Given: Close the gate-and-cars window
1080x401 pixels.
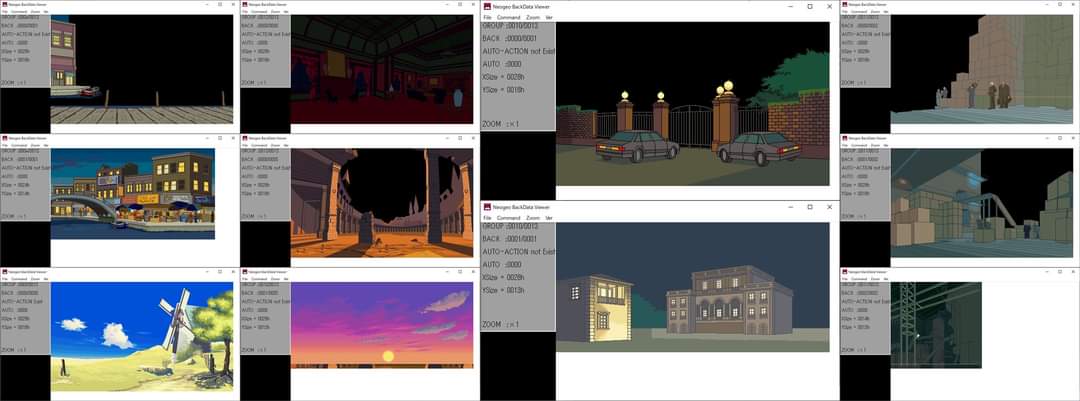Looking at the screenshot, I should (829, 6).
